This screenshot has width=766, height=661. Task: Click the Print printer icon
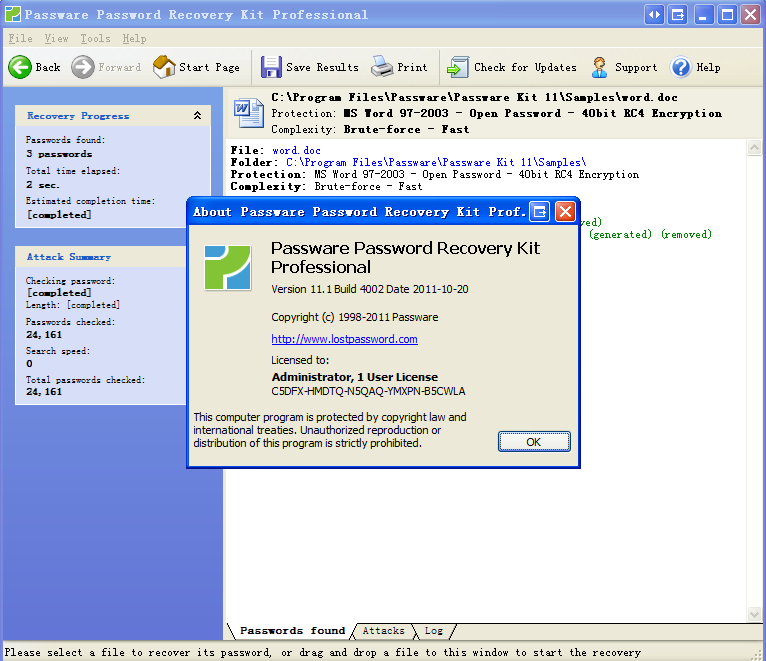click(382, 66)
